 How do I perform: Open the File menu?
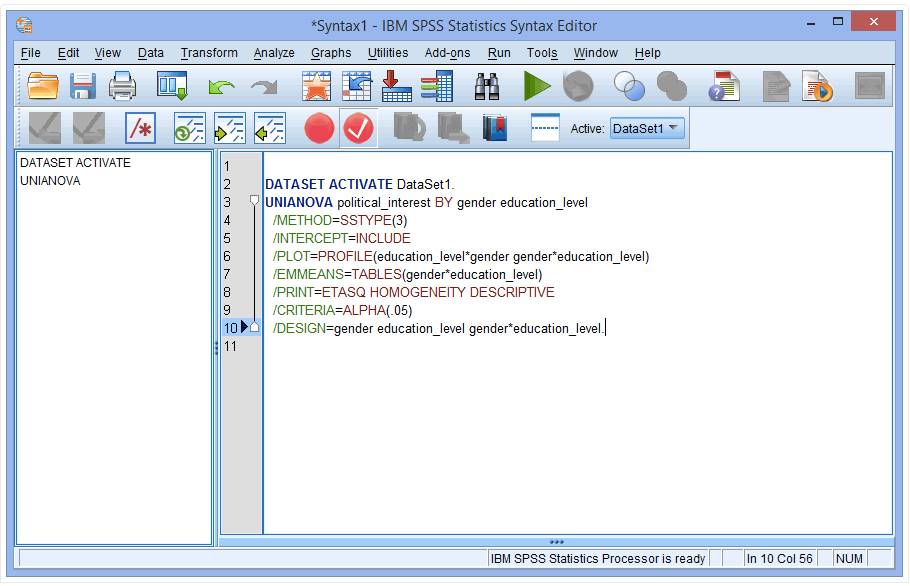click(30, 53)
